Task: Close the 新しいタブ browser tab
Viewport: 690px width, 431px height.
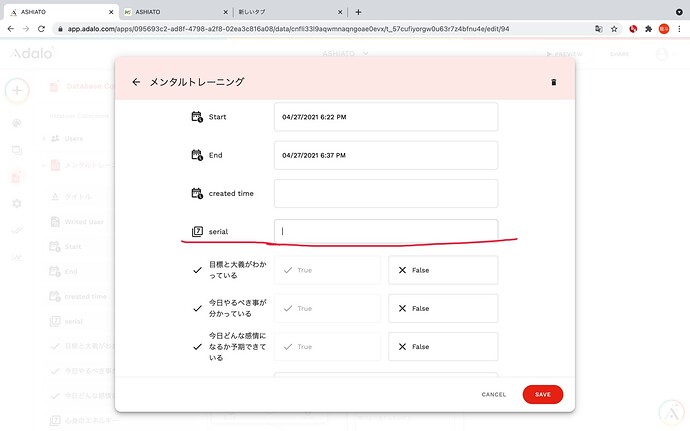Action: coord(340,12)
